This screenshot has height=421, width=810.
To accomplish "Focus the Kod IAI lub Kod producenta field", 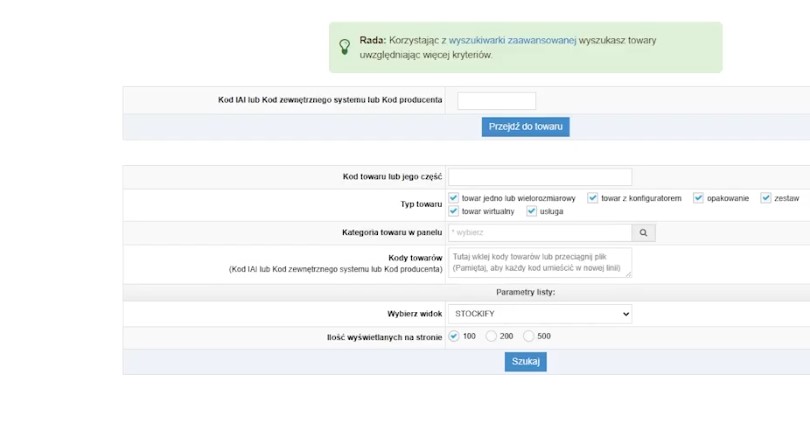I will point(496,100).
